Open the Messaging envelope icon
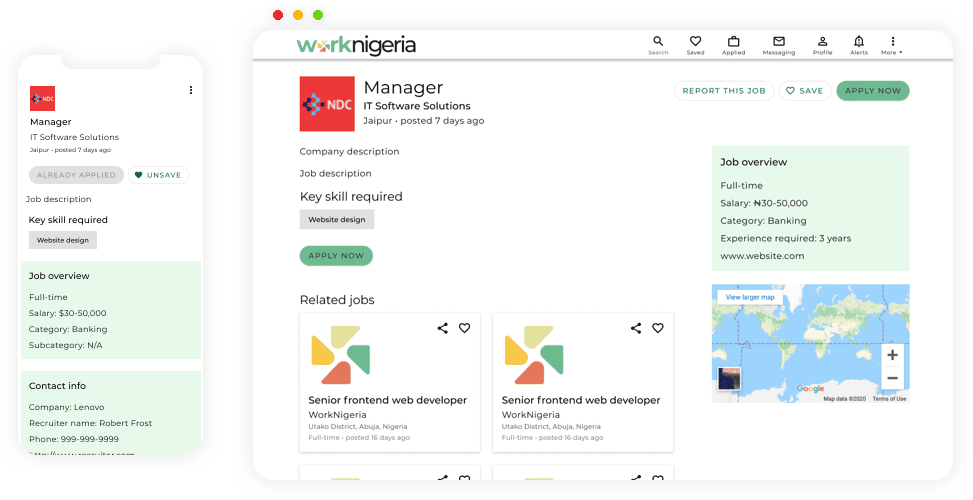Screen dimensions: 973x500 pos(779,44)
